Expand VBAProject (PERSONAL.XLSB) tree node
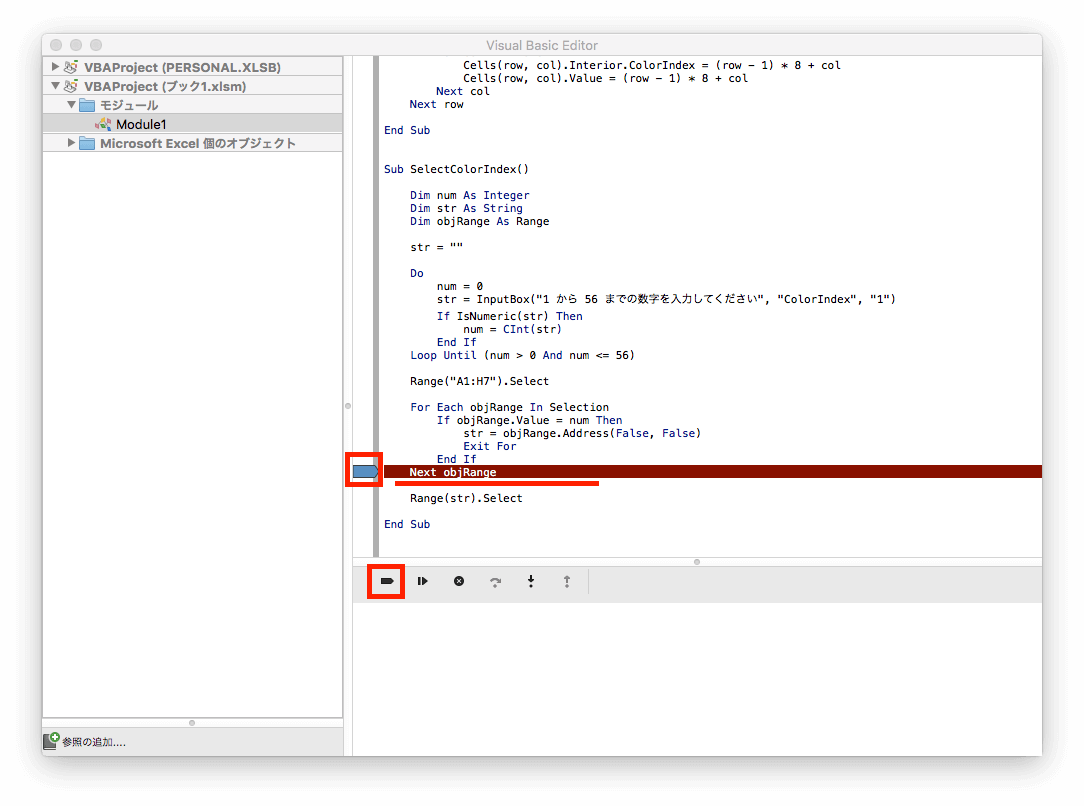This screenshot has width=1084, height=806. (55, 67)
